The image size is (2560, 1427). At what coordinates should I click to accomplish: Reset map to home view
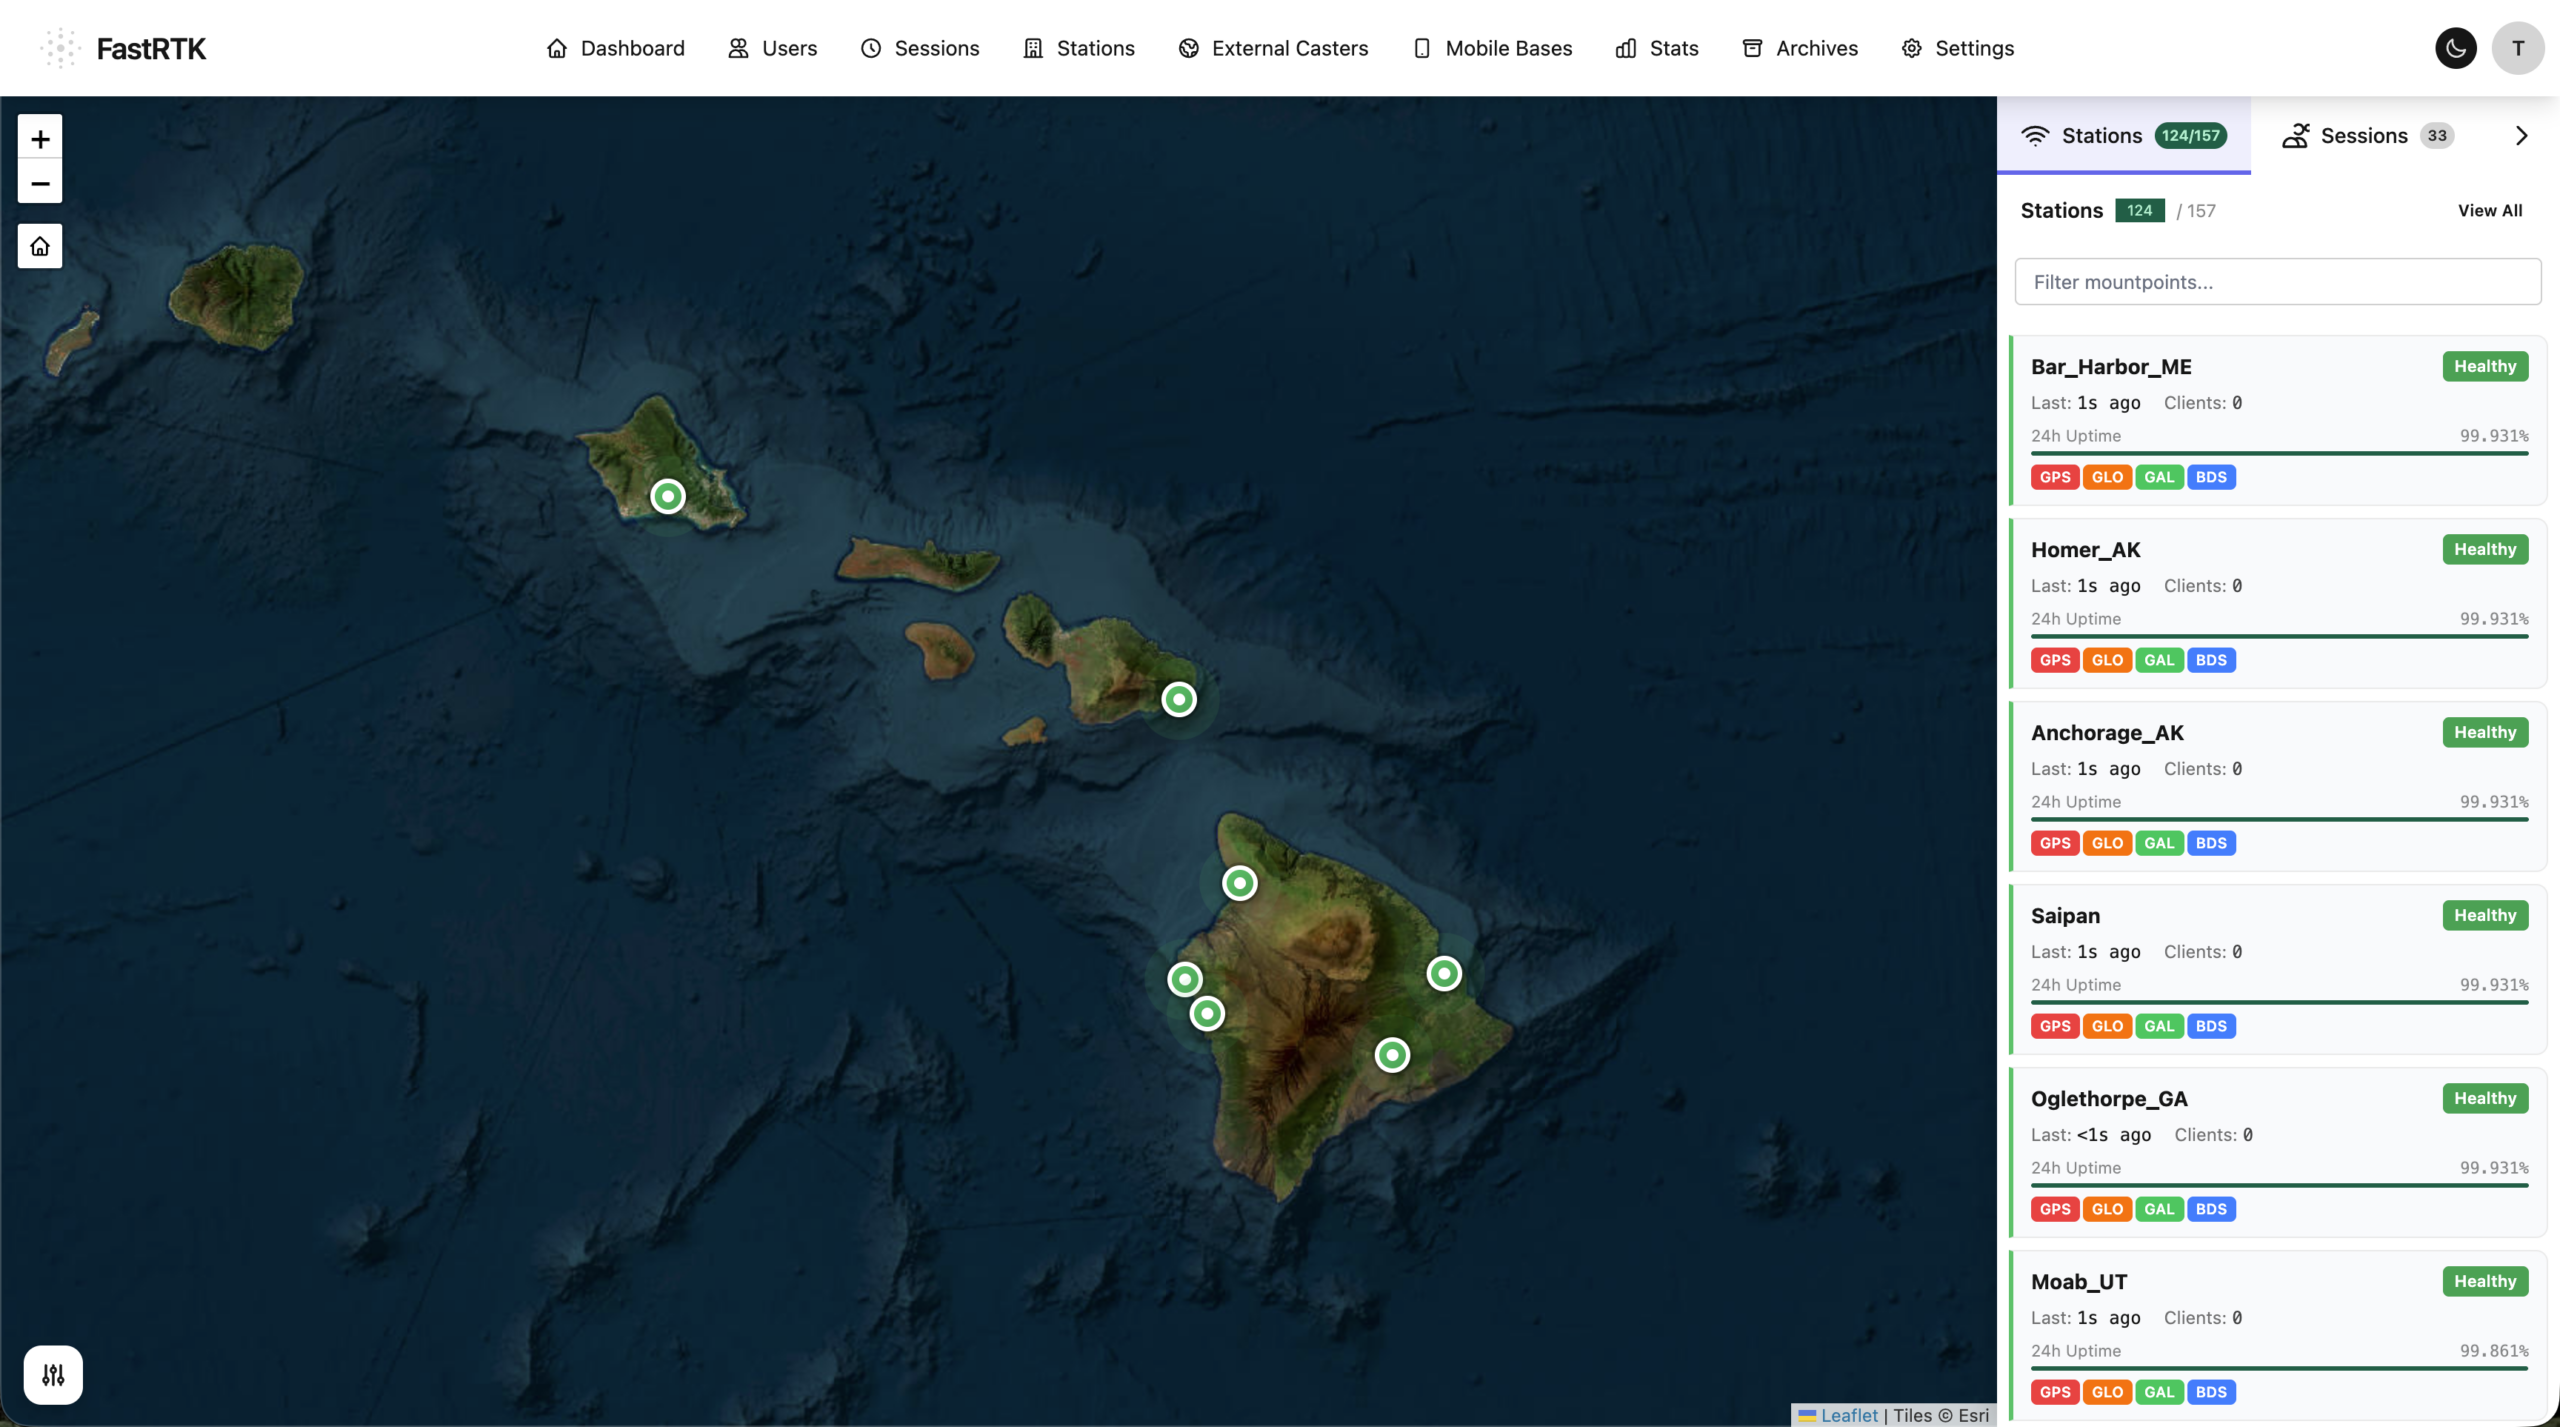click(x=40, y=246)
